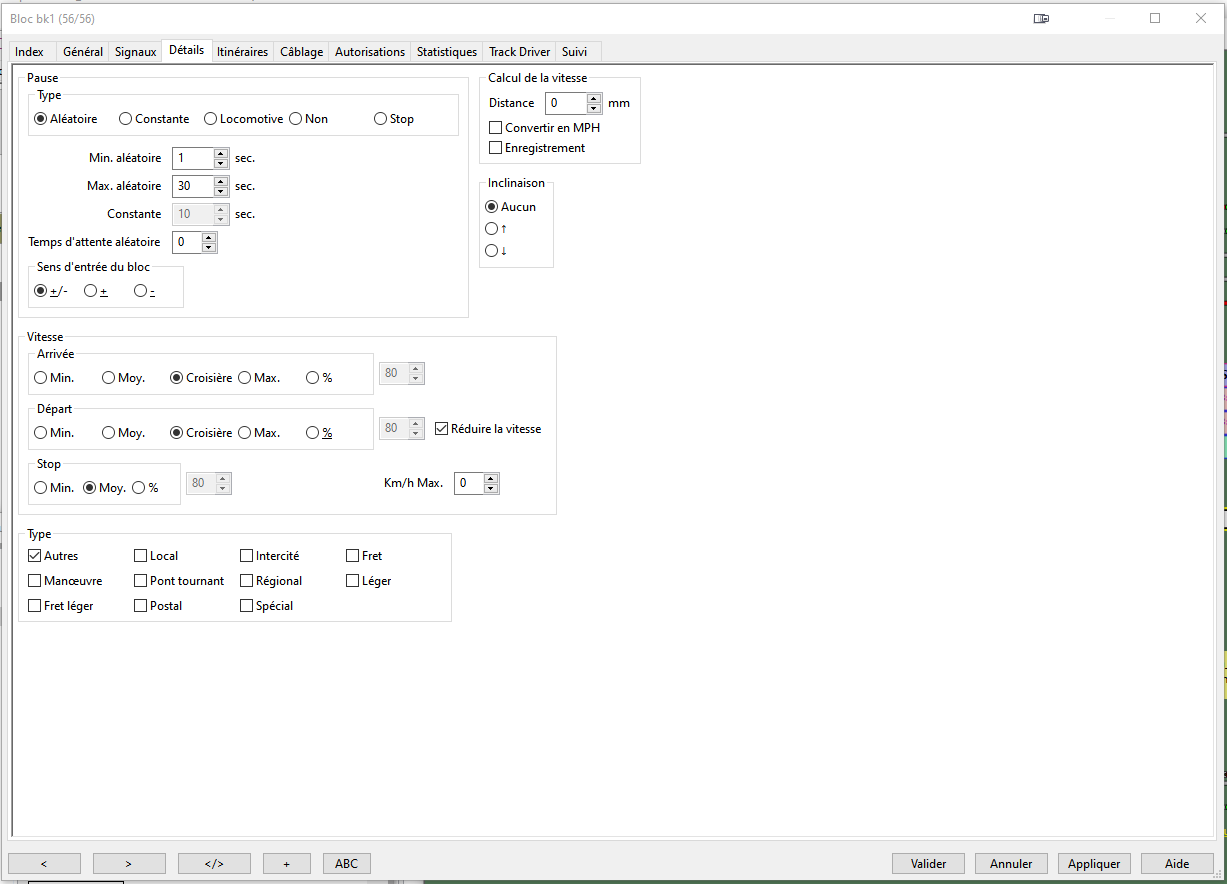Increase the Km/h Max. value with up arrow

[x=490, y=479]
